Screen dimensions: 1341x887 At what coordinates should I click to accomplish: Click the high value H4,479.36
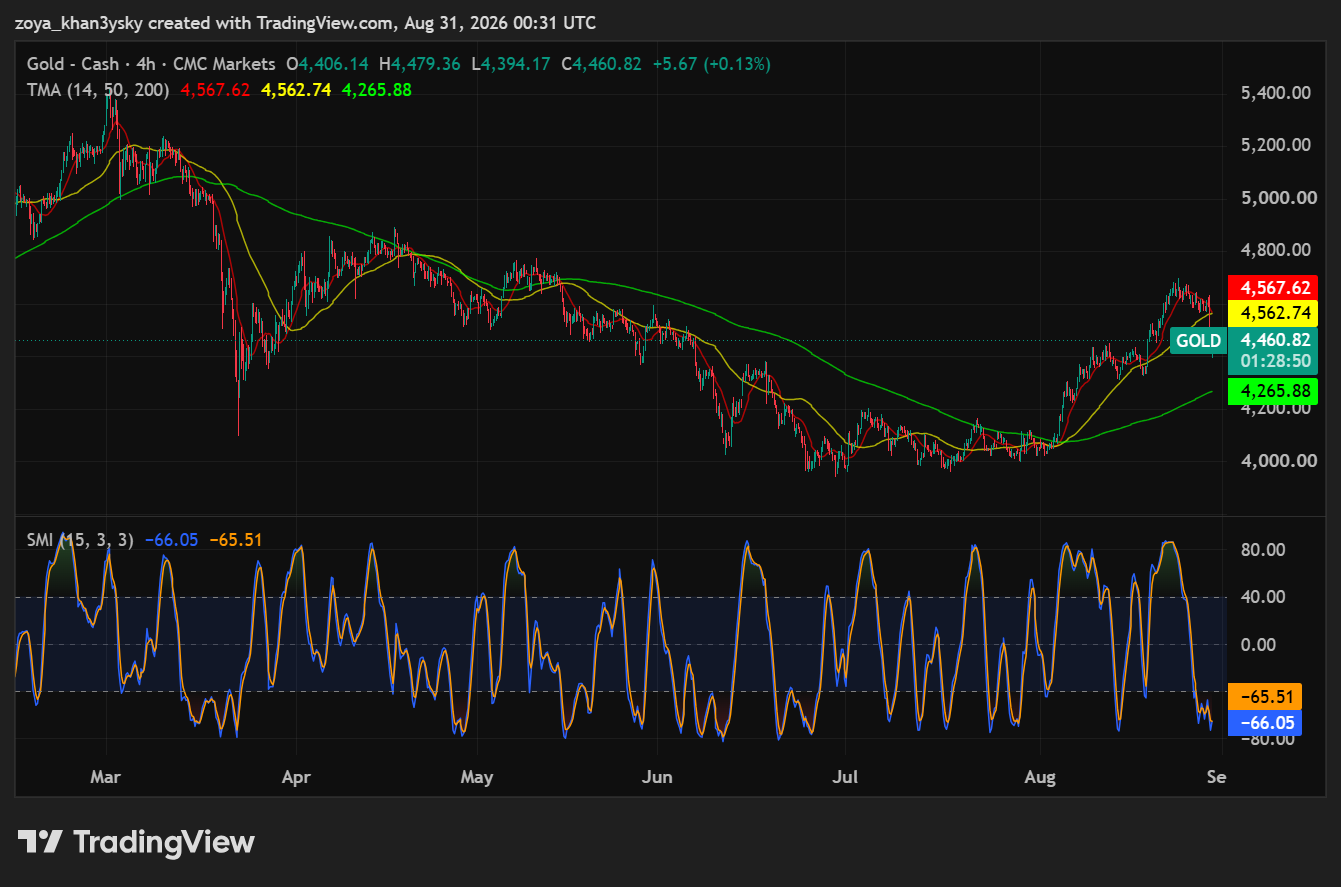[x=420, y=64]
